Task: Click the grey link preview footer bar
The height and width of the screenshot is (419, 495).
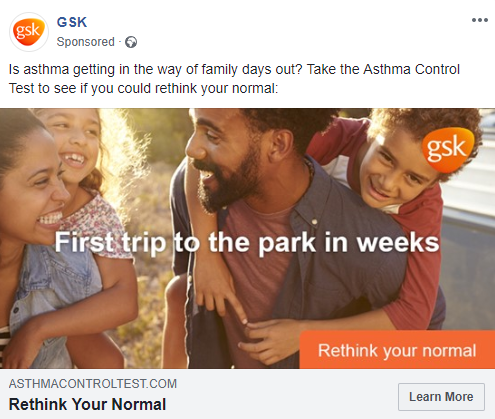Action: pos(247,394)
